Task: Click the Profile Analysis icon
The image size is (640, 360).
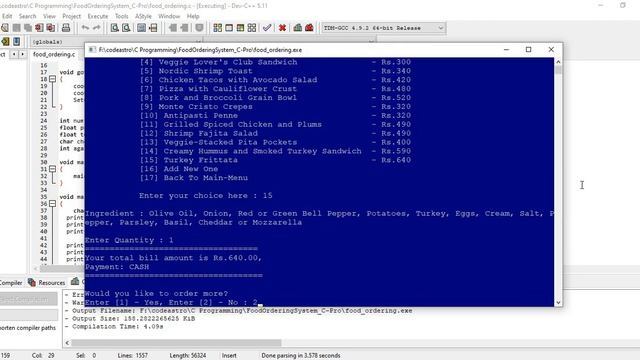Action: [x=298, y=28]
